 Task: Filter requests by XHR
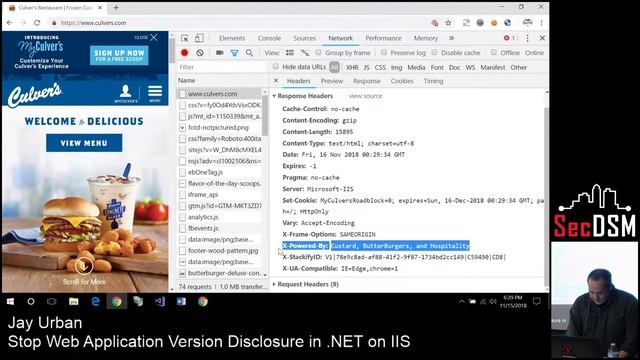click(x=352, y=67)
